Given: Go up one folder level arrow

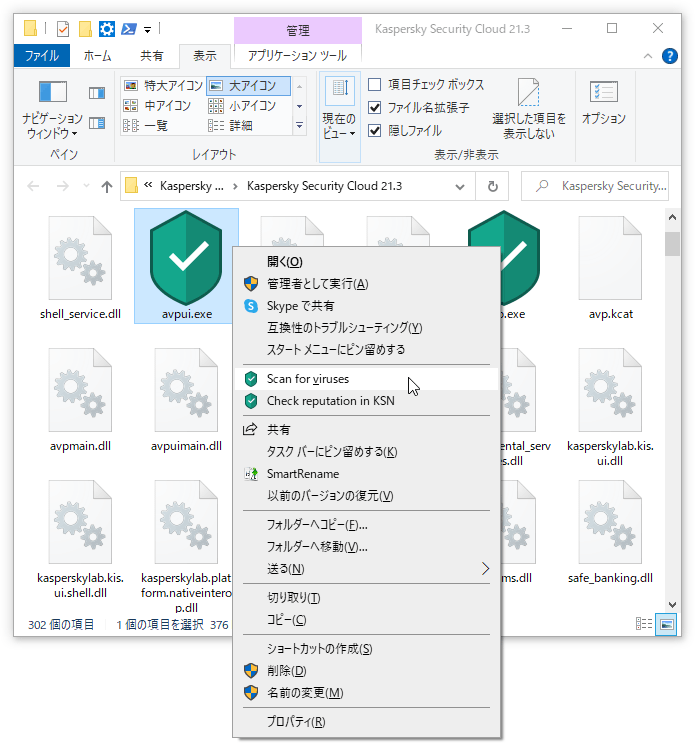Looking at the screenshot, I should [107, 186].
